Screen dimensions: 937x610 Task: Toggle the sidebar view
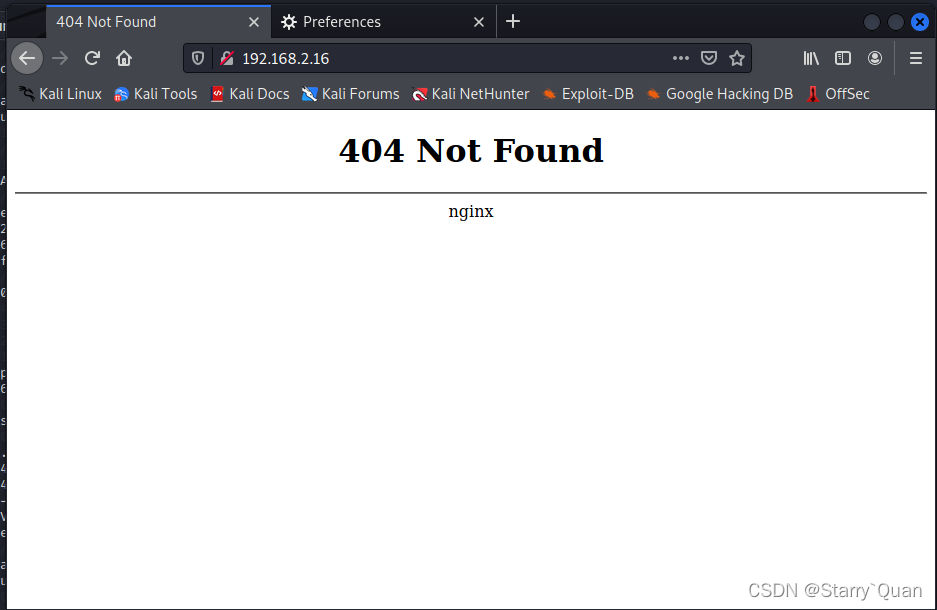pos(843,58)
